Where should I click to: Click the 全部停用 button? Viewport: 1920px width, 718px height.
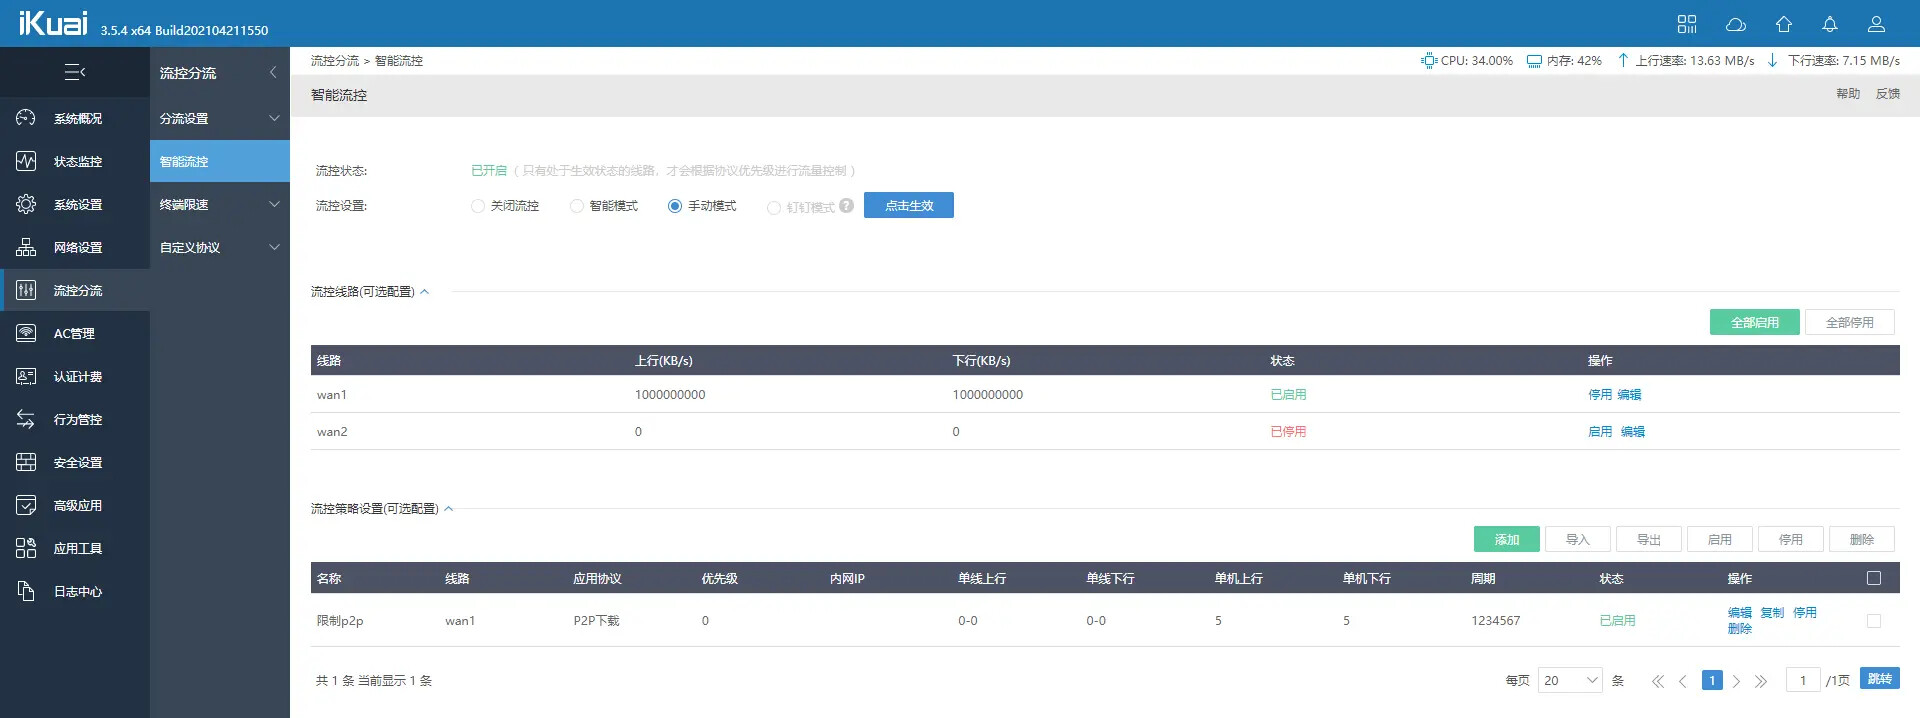click(x=1850, y=322)
